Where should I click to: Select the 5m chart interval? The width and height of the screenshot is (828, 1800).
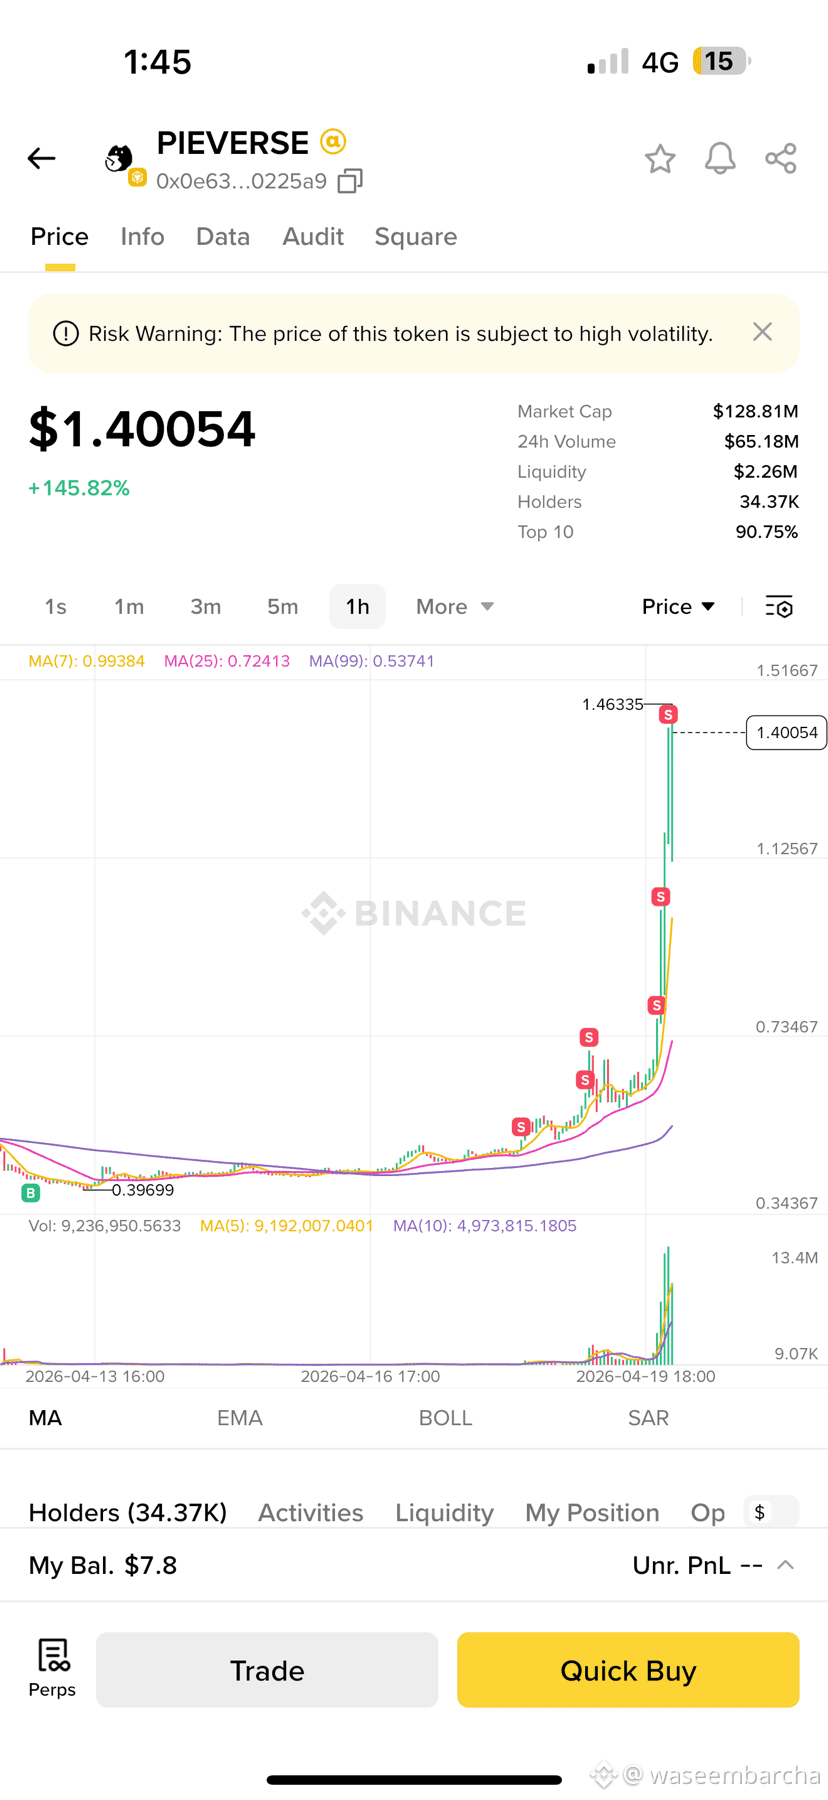[x=283, y=607]
